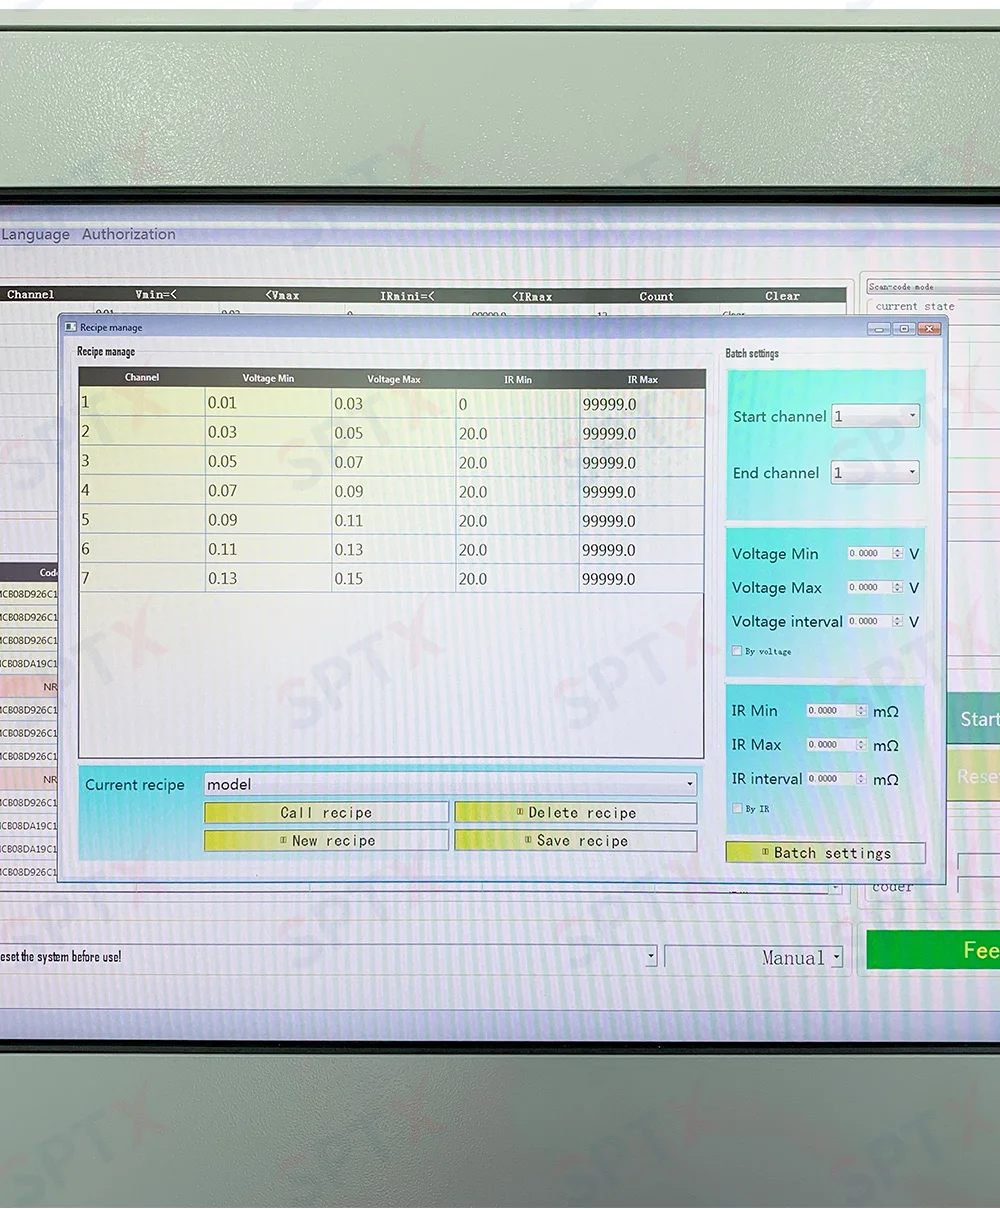
Task: Click the Voltage Min spinner field
Action: click(869, 554)
